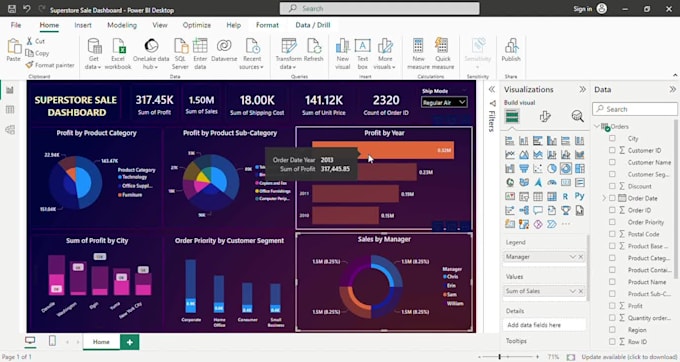Open the Get data source menu

(x=94, y=53)
